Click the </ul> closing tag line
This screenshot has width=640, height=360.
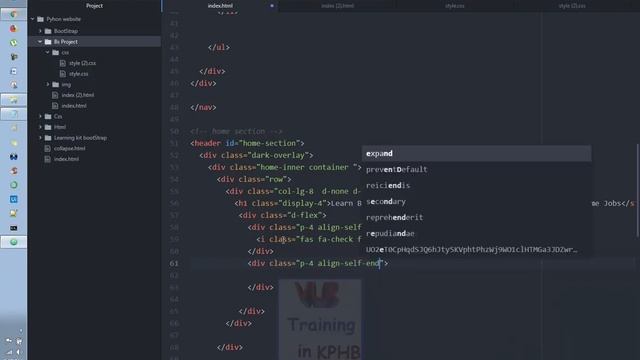pos(219,47)
